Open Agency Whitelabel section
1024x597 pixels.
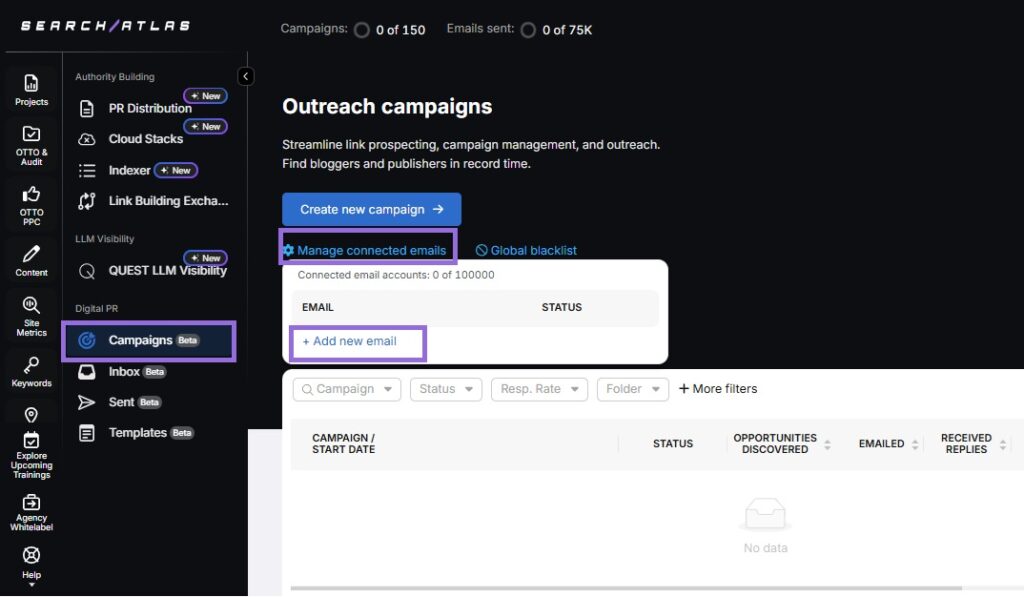click(31, 512)
